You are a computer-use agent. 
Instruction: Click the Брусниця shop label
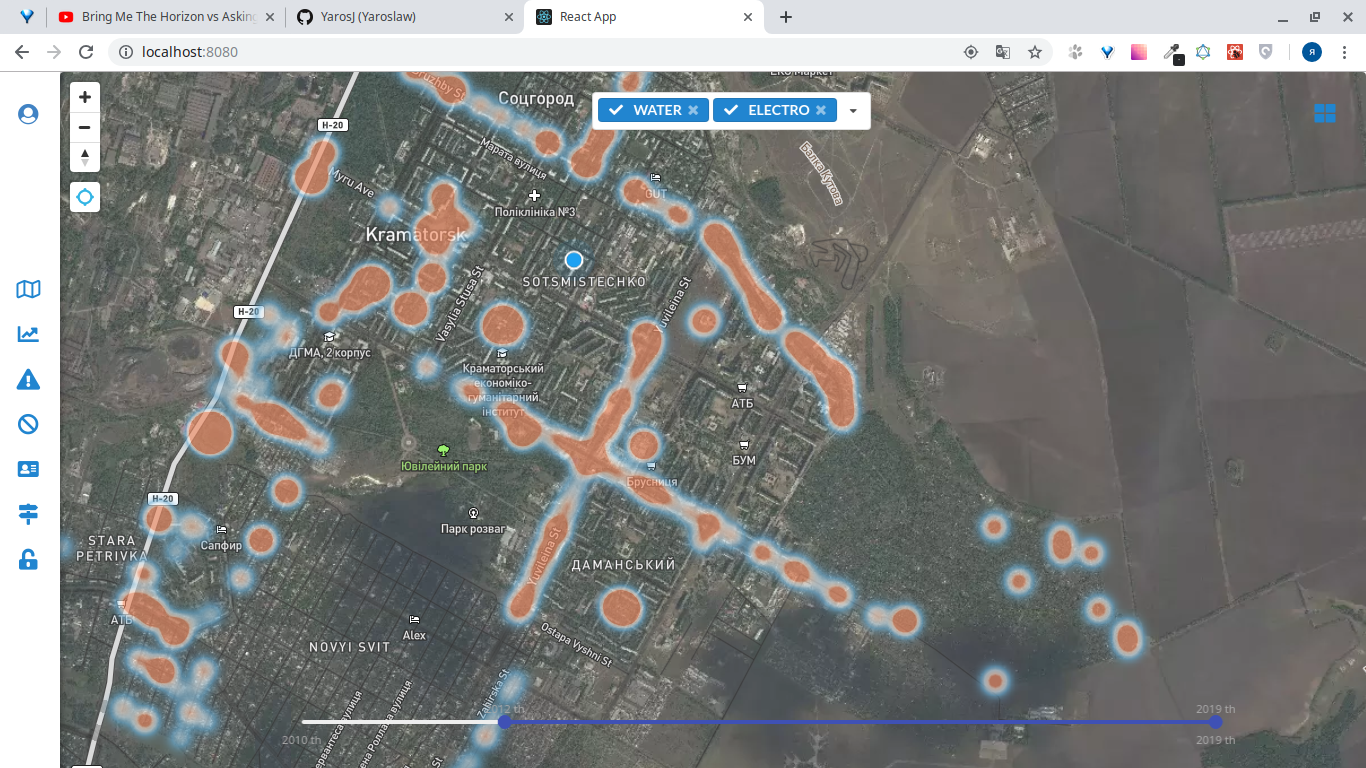652,481
